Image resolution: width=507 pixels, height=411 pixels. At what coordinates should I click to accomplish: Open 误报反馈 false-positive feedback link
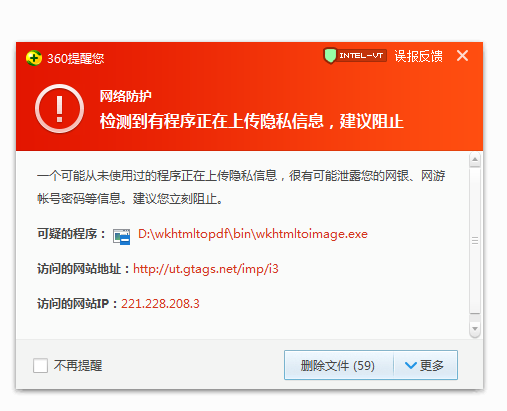pyautogui.click(x=419, y=56)
